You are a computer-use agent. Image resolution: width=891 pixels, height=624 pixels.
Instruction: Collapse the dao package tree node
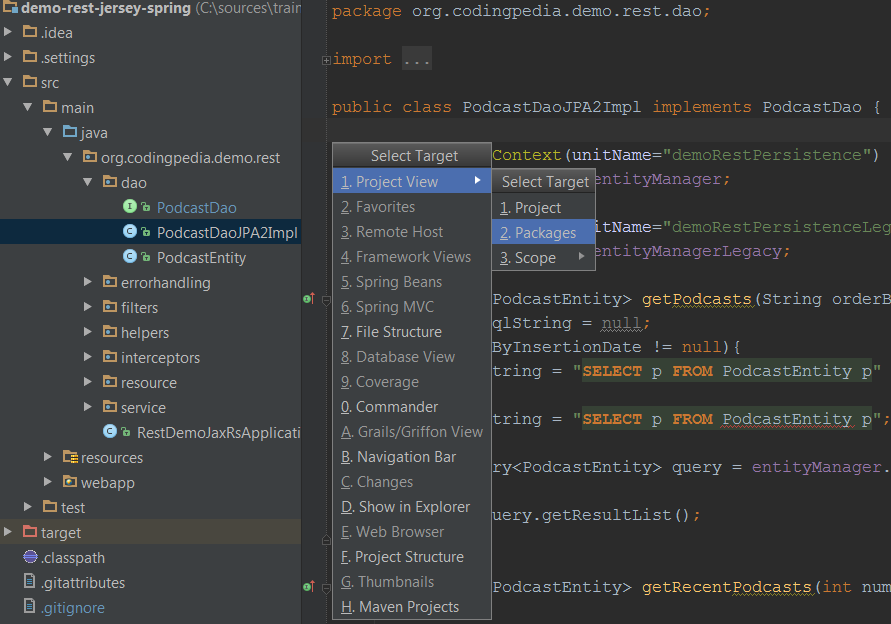coord(88,182)
